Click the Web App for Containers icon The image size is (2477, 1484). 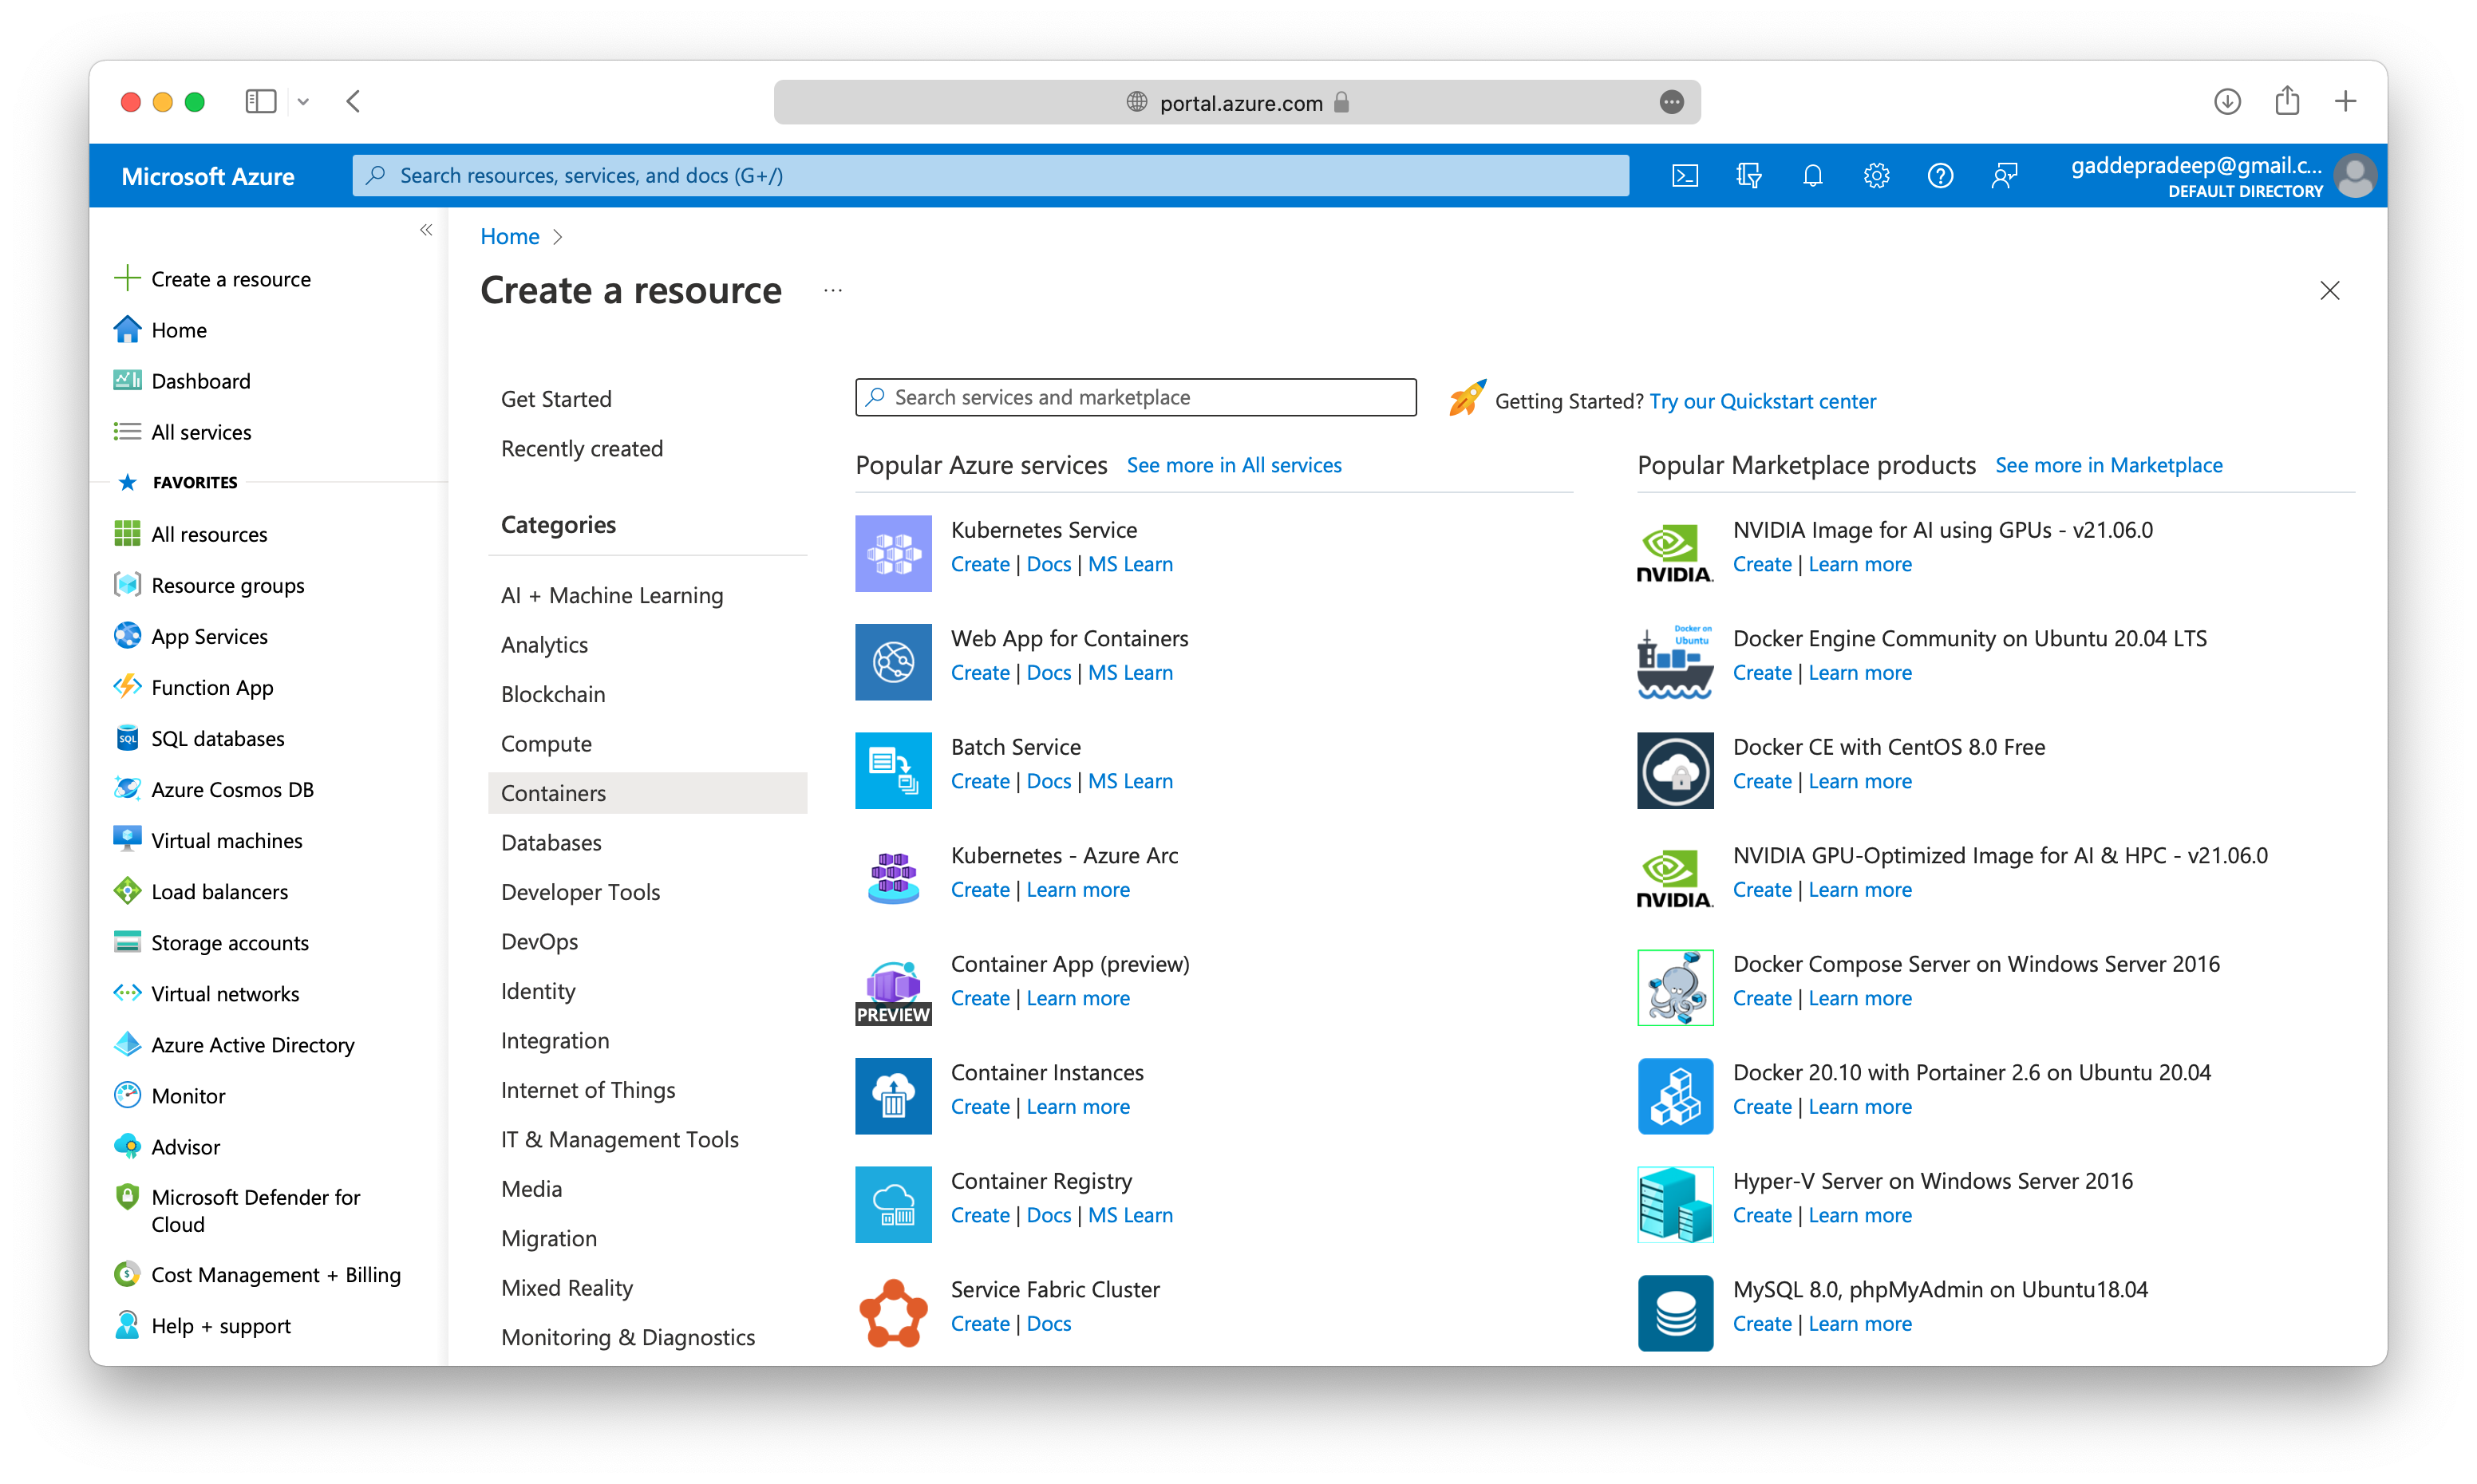point(893,662)
